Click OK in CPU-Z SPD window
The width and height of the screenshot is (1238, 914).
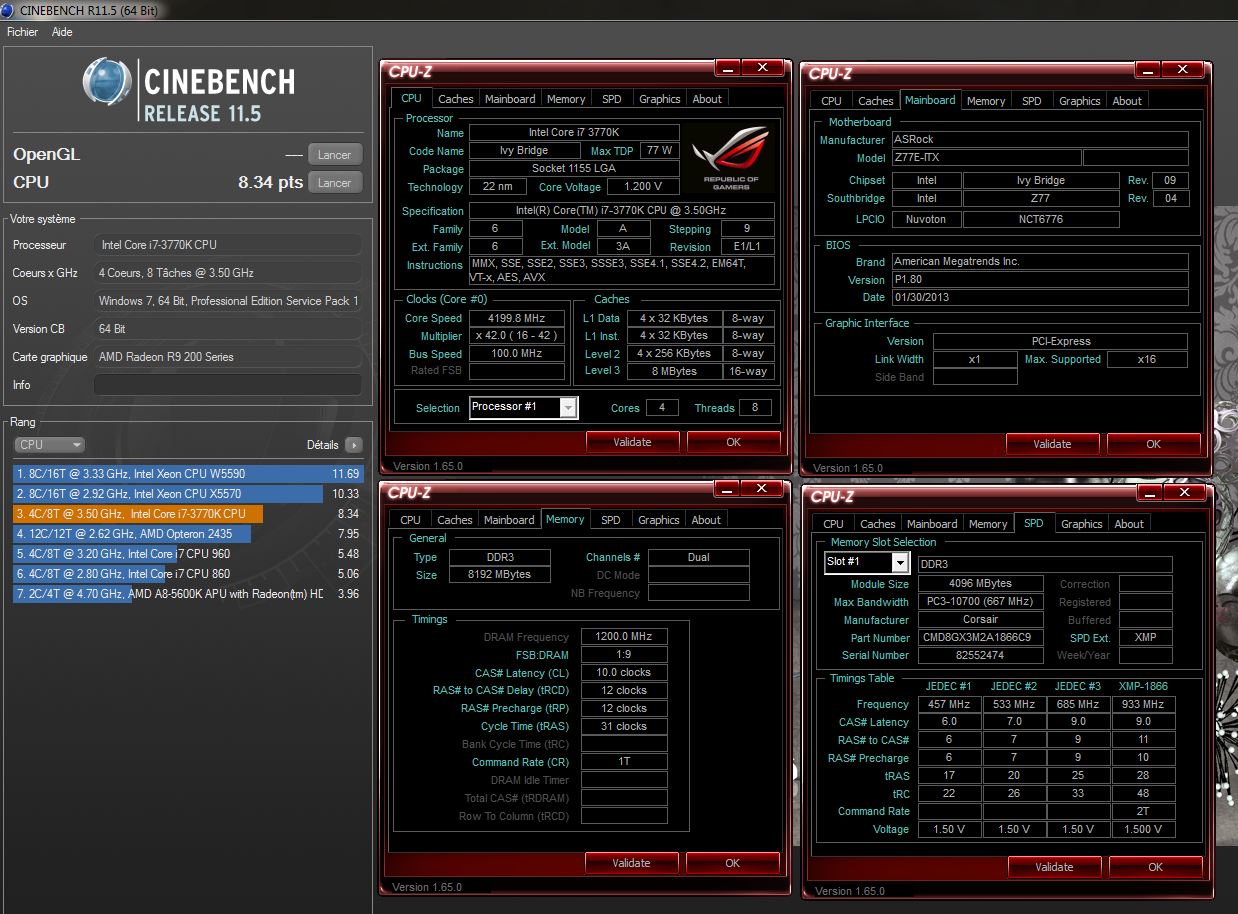pyautogui.click(x=1155, y=867)
